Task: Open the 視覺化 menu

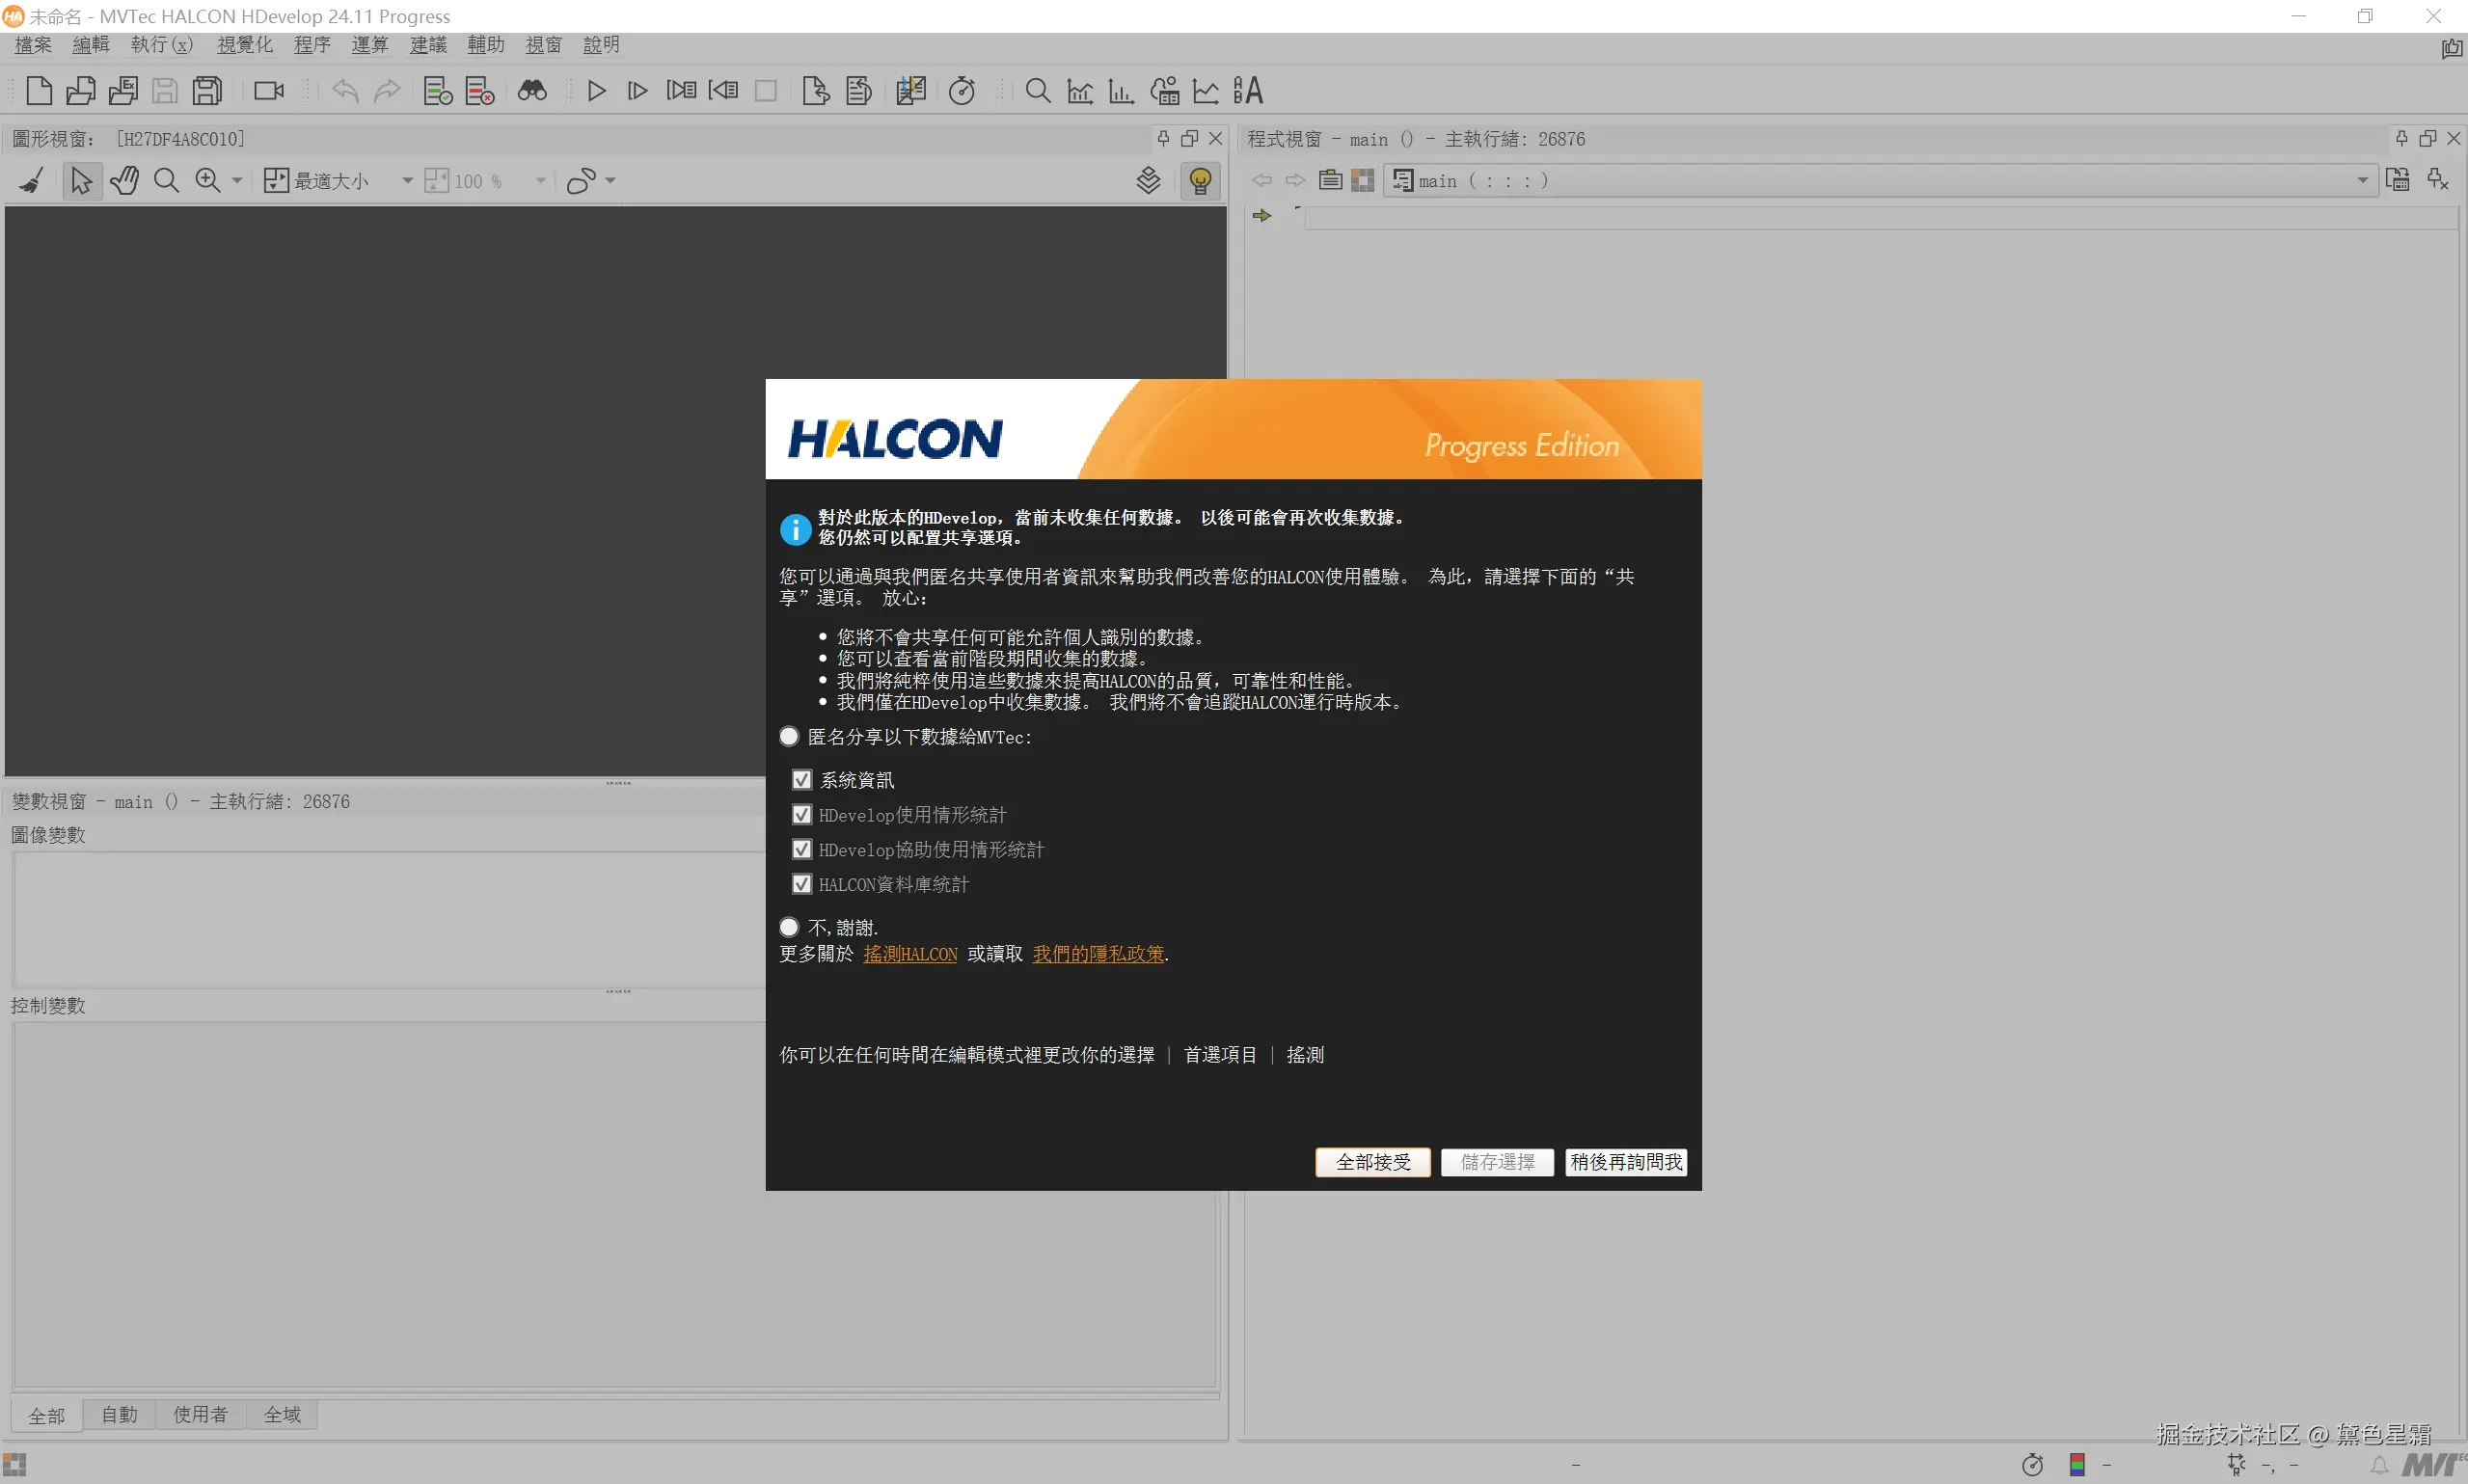Action: (244, 45)
